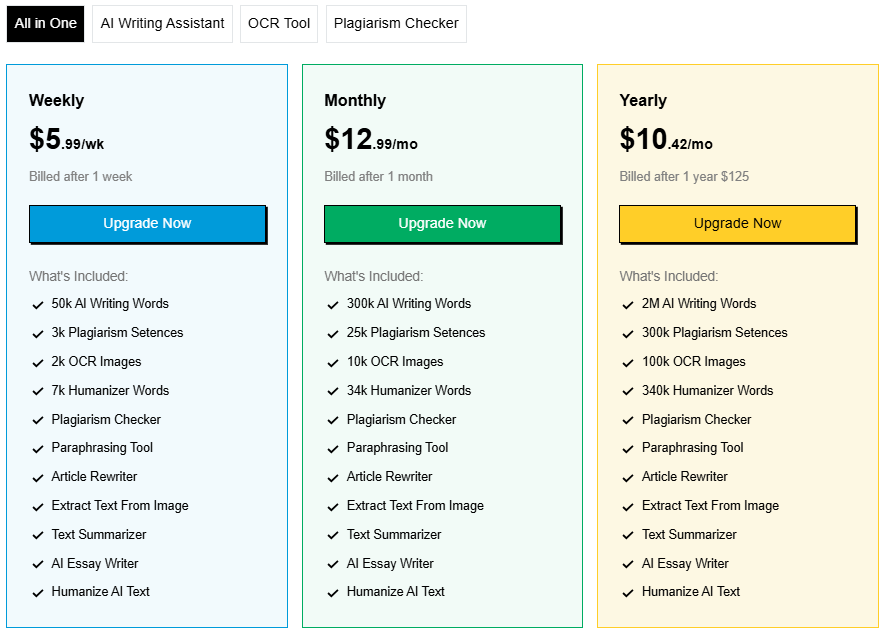Click the Yearly plan $10.42/mo price

[665, 140]
